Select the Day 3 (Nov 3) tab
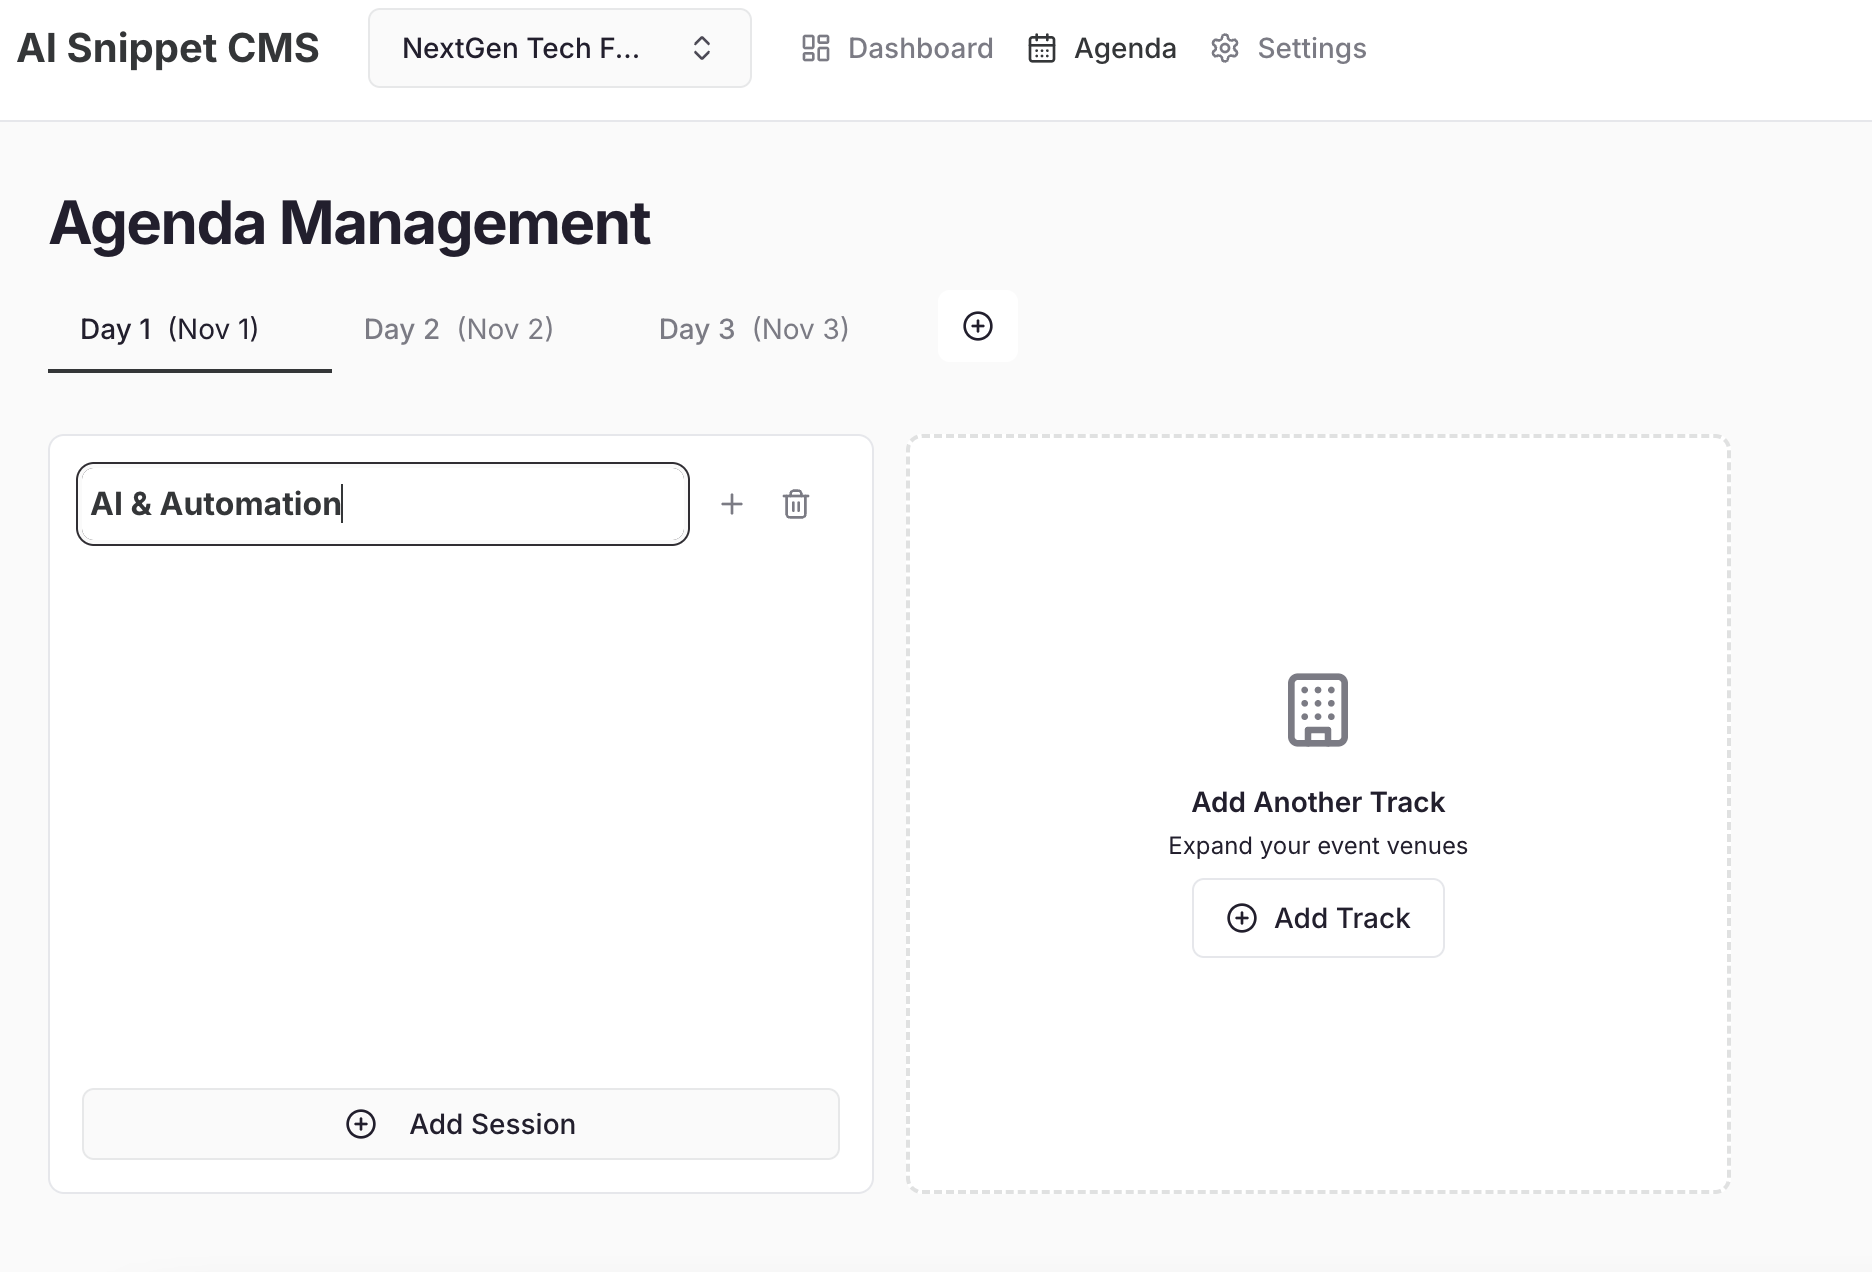Viewport: 1872px width, 1272px height. click(753, 328)
